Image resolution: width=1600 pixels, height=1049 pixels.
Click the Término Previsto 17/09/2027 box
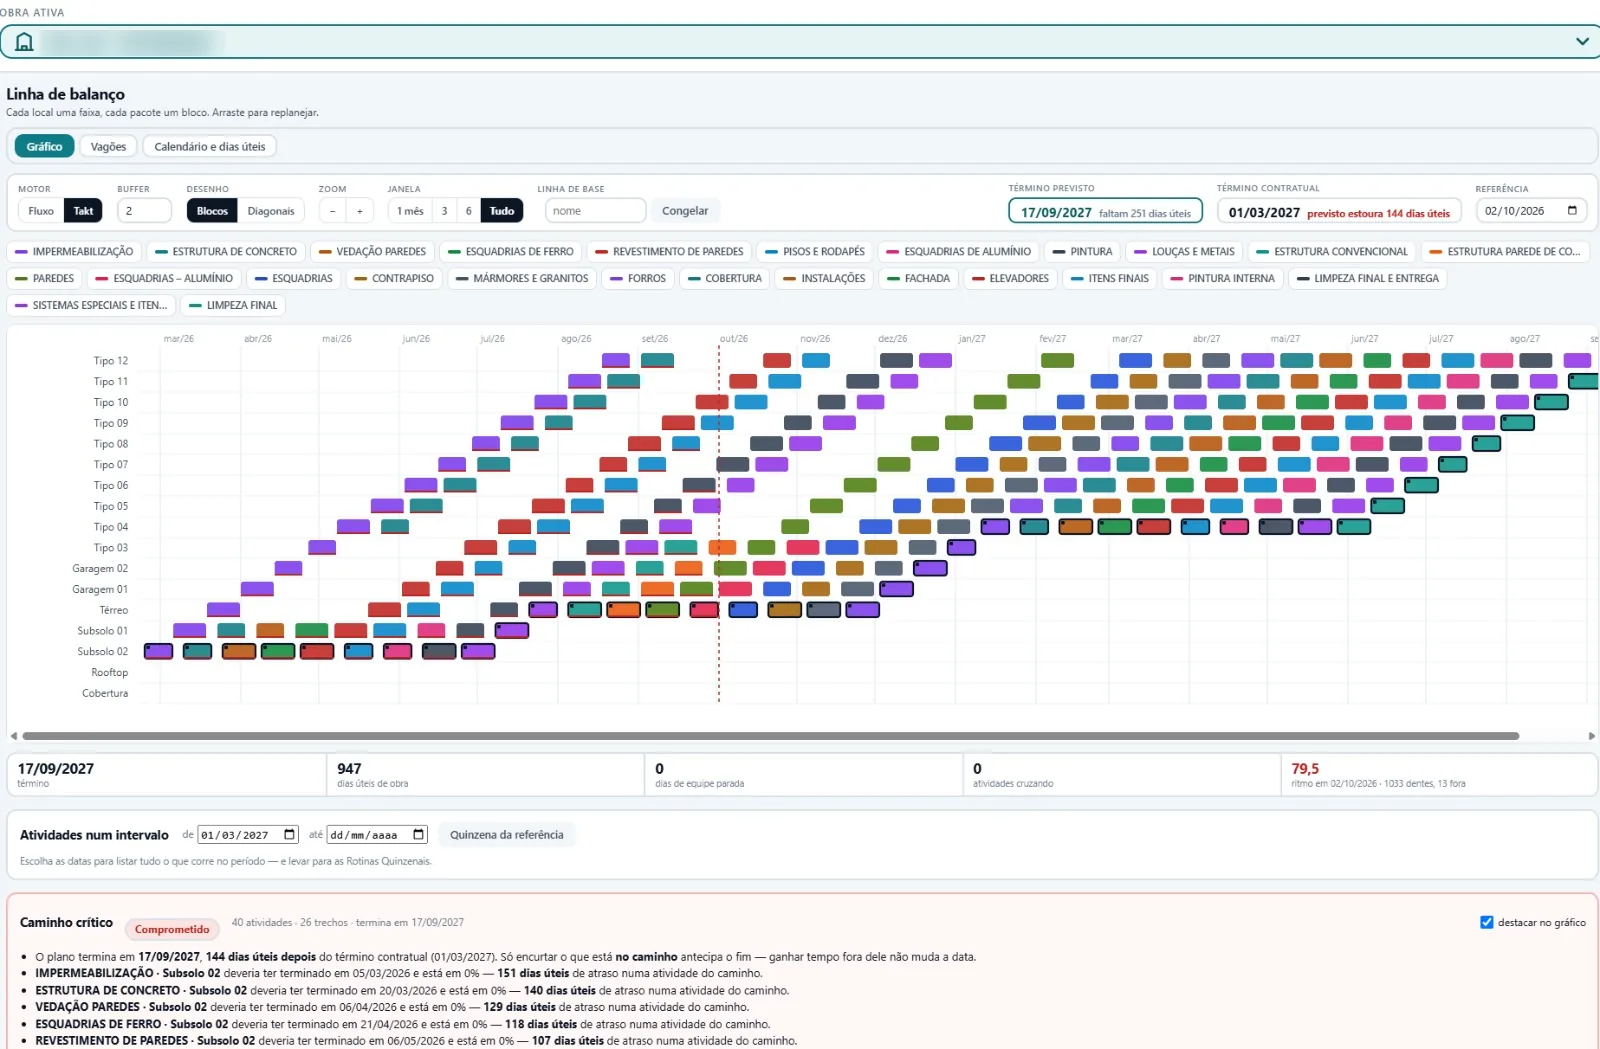(x=1105, y=212)
